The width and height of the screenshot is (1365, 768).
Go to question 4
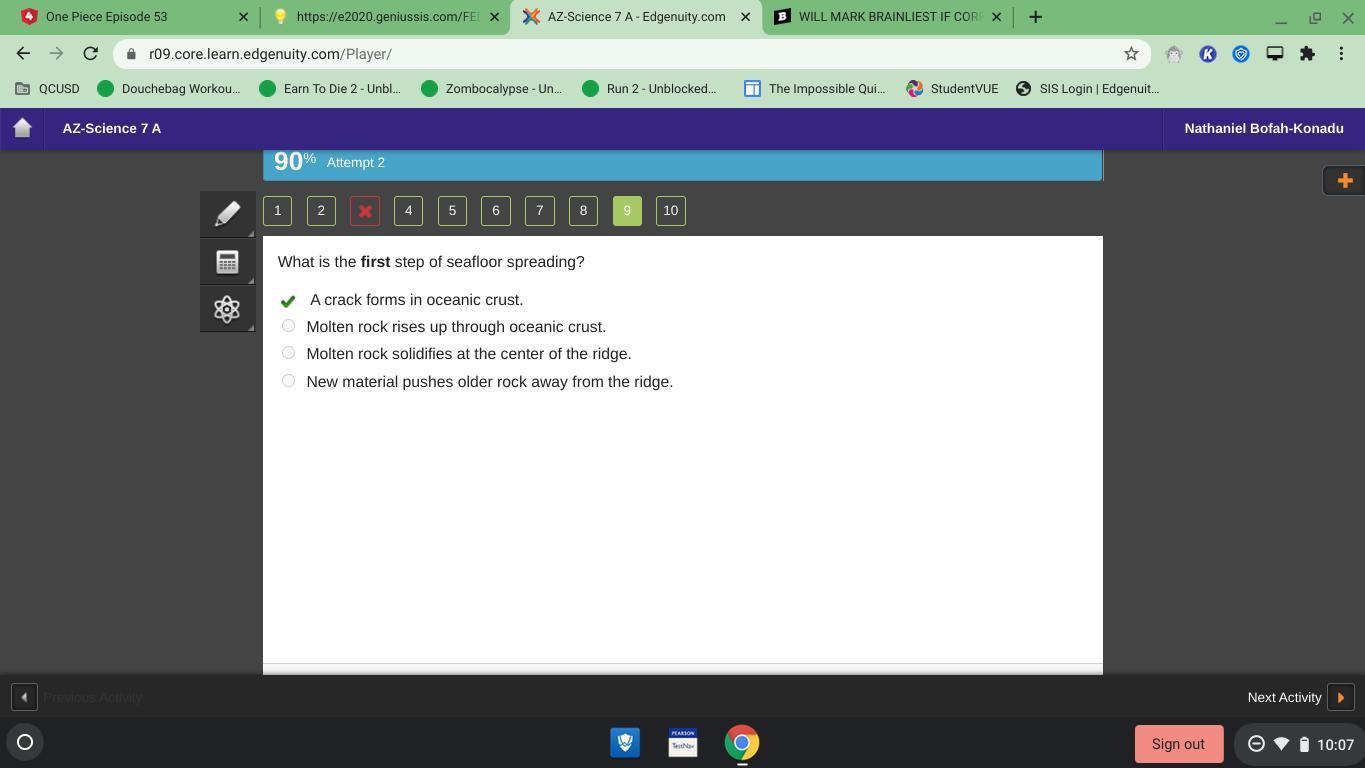(x=408, y=211)
